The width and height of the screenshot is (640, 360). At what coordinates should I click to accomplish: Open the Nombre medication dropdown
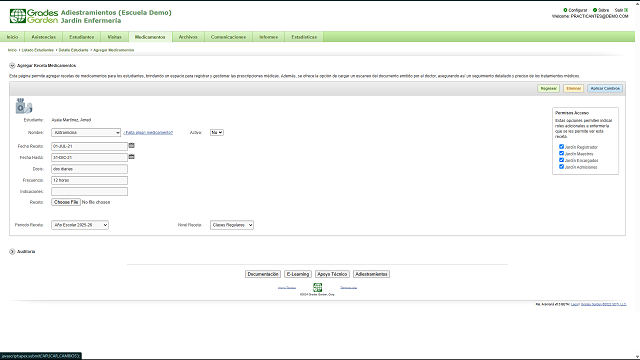point(86,133)
